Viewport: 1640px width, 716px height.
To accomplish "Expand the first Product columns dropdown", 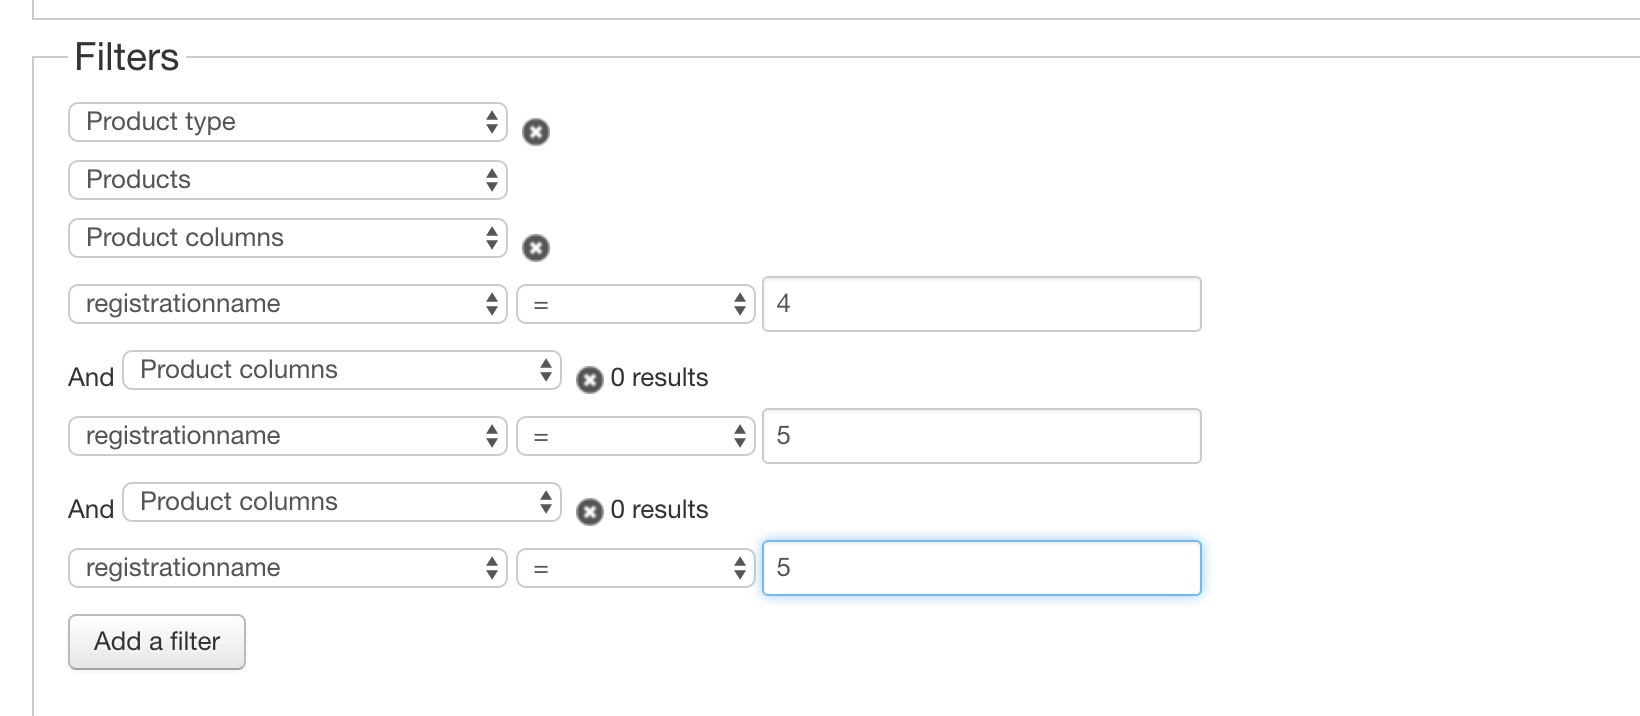I will [287, 238].
